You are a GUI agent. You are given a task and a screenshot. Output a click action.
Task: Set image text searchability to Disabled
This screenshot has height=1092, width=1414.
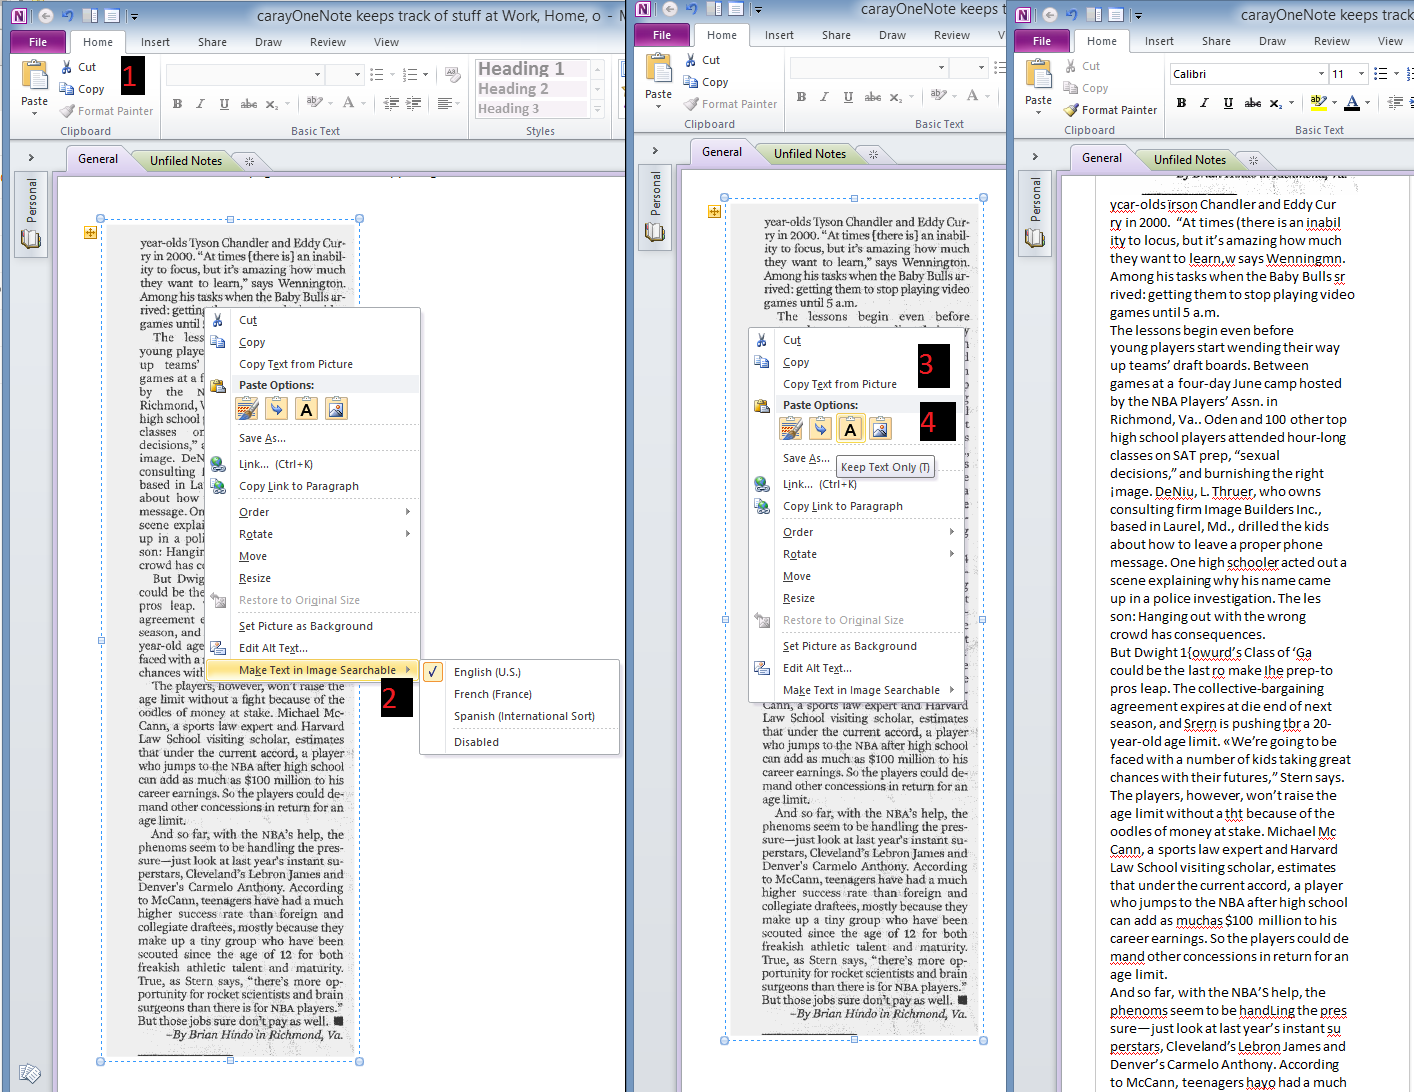[x=475, y=741]
